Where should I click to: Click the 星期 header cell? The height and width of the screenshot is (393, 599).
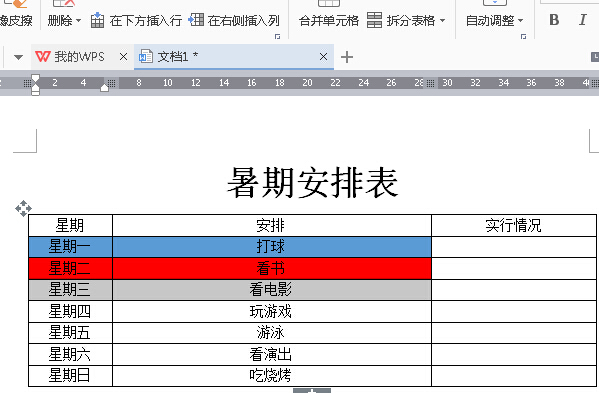click(70, 225)
